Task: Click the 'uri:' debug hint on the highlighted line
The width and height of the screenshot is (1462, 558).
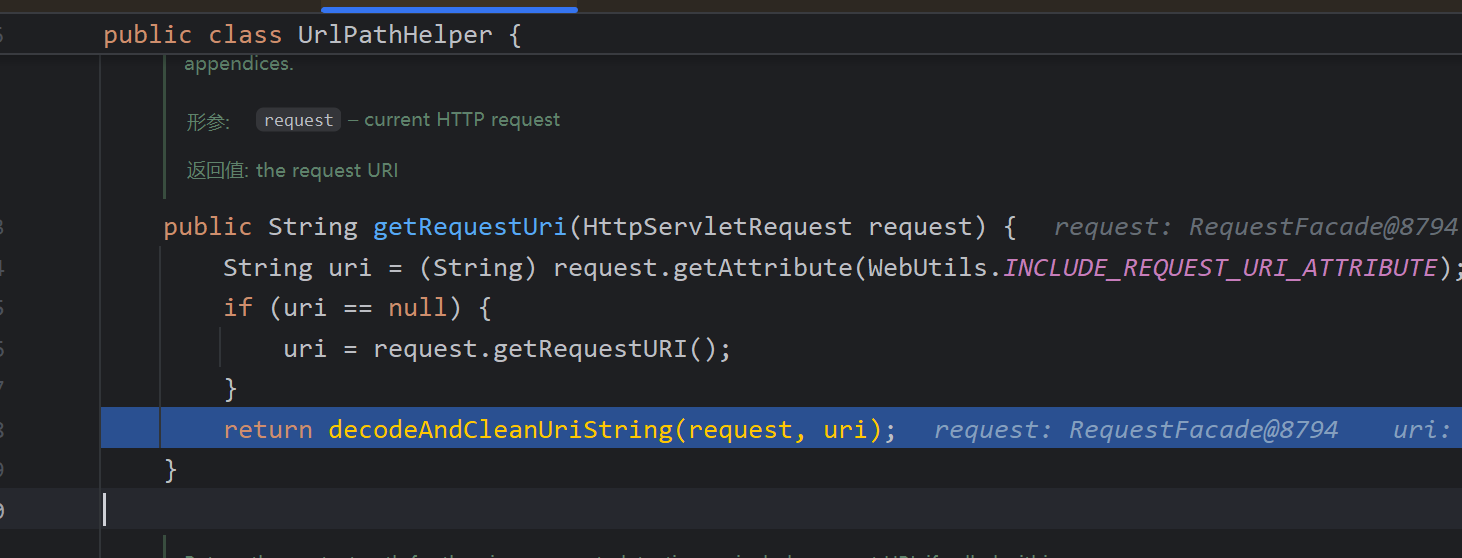Action: point(1422,430)
